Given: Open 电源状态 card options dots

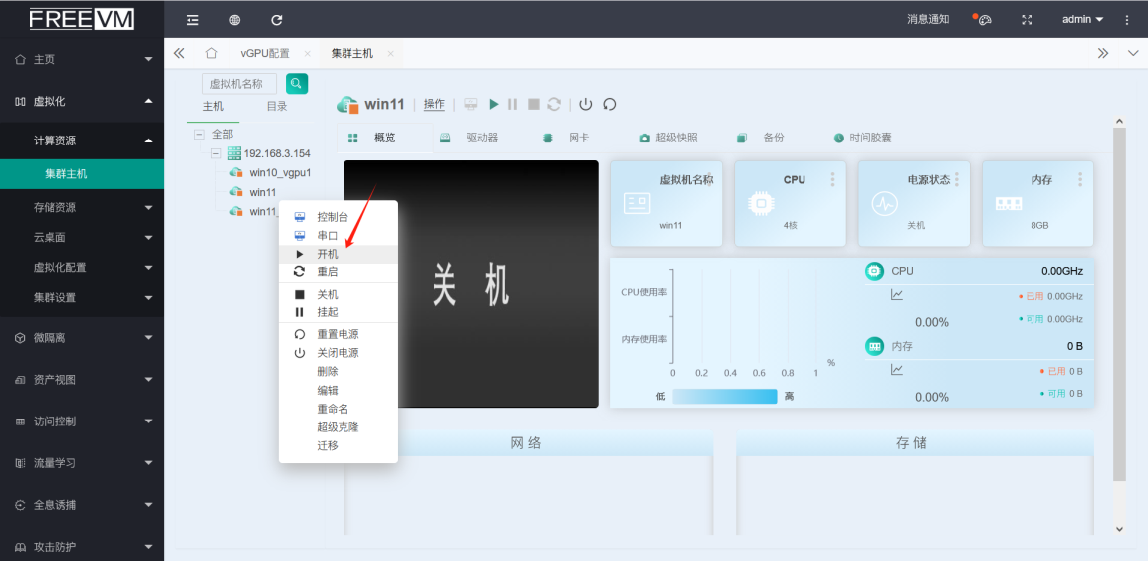Looking at the screenshot, I should tap(957, 179).
